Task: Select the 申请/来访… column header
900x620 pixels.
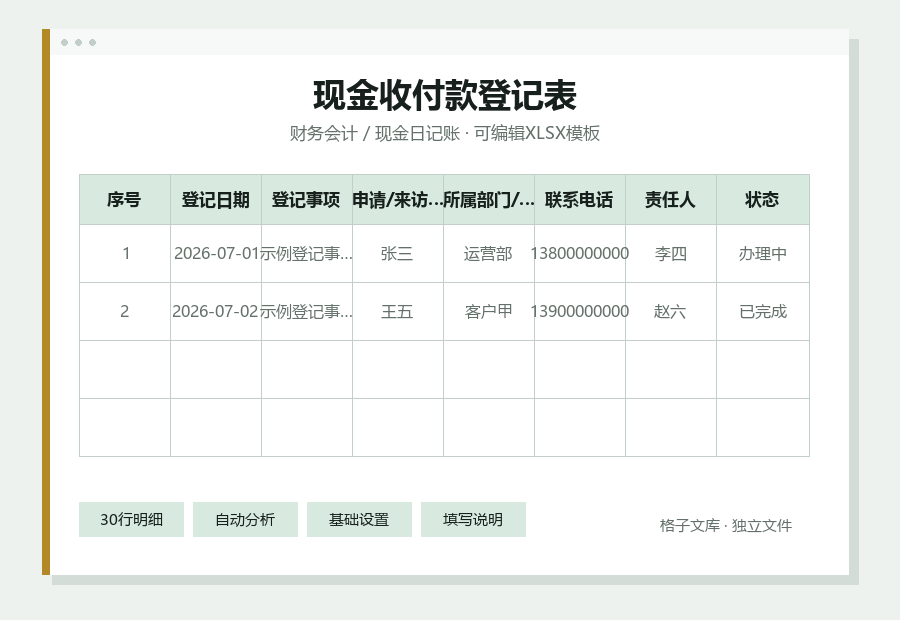Action: [x=398, y=200]
